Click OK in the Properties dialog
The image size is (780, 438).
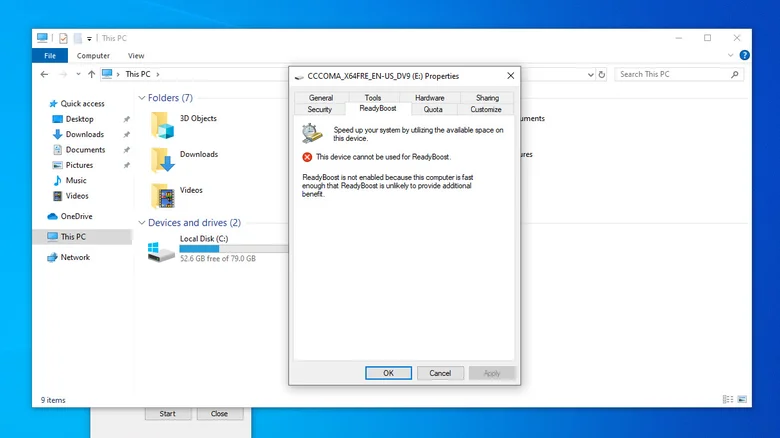pos(389,373)
